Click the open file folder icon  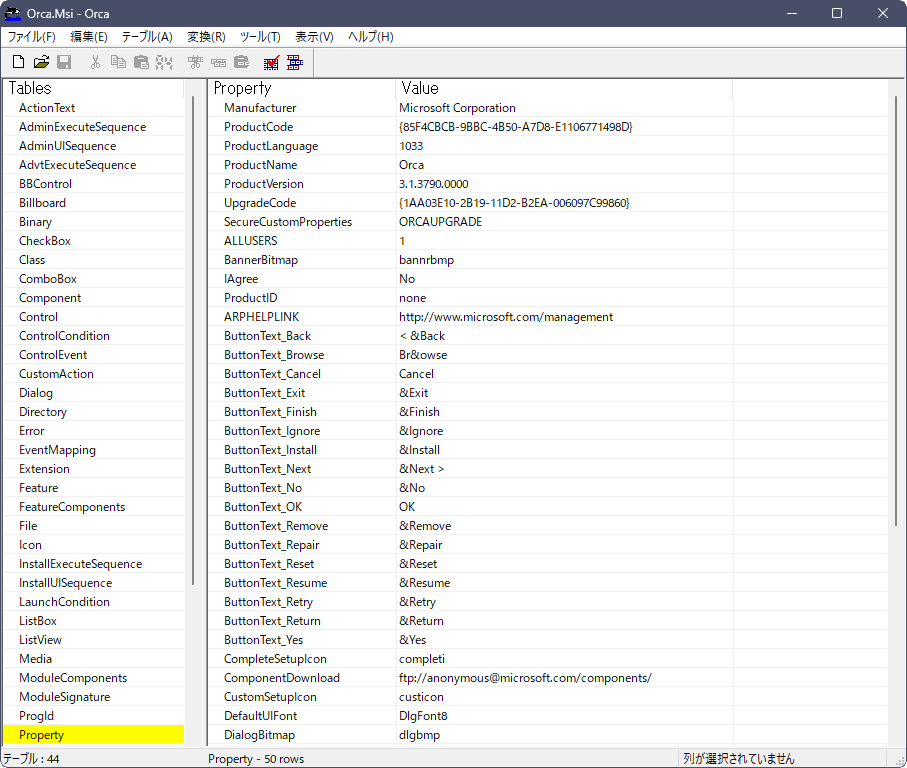point(41,62)
